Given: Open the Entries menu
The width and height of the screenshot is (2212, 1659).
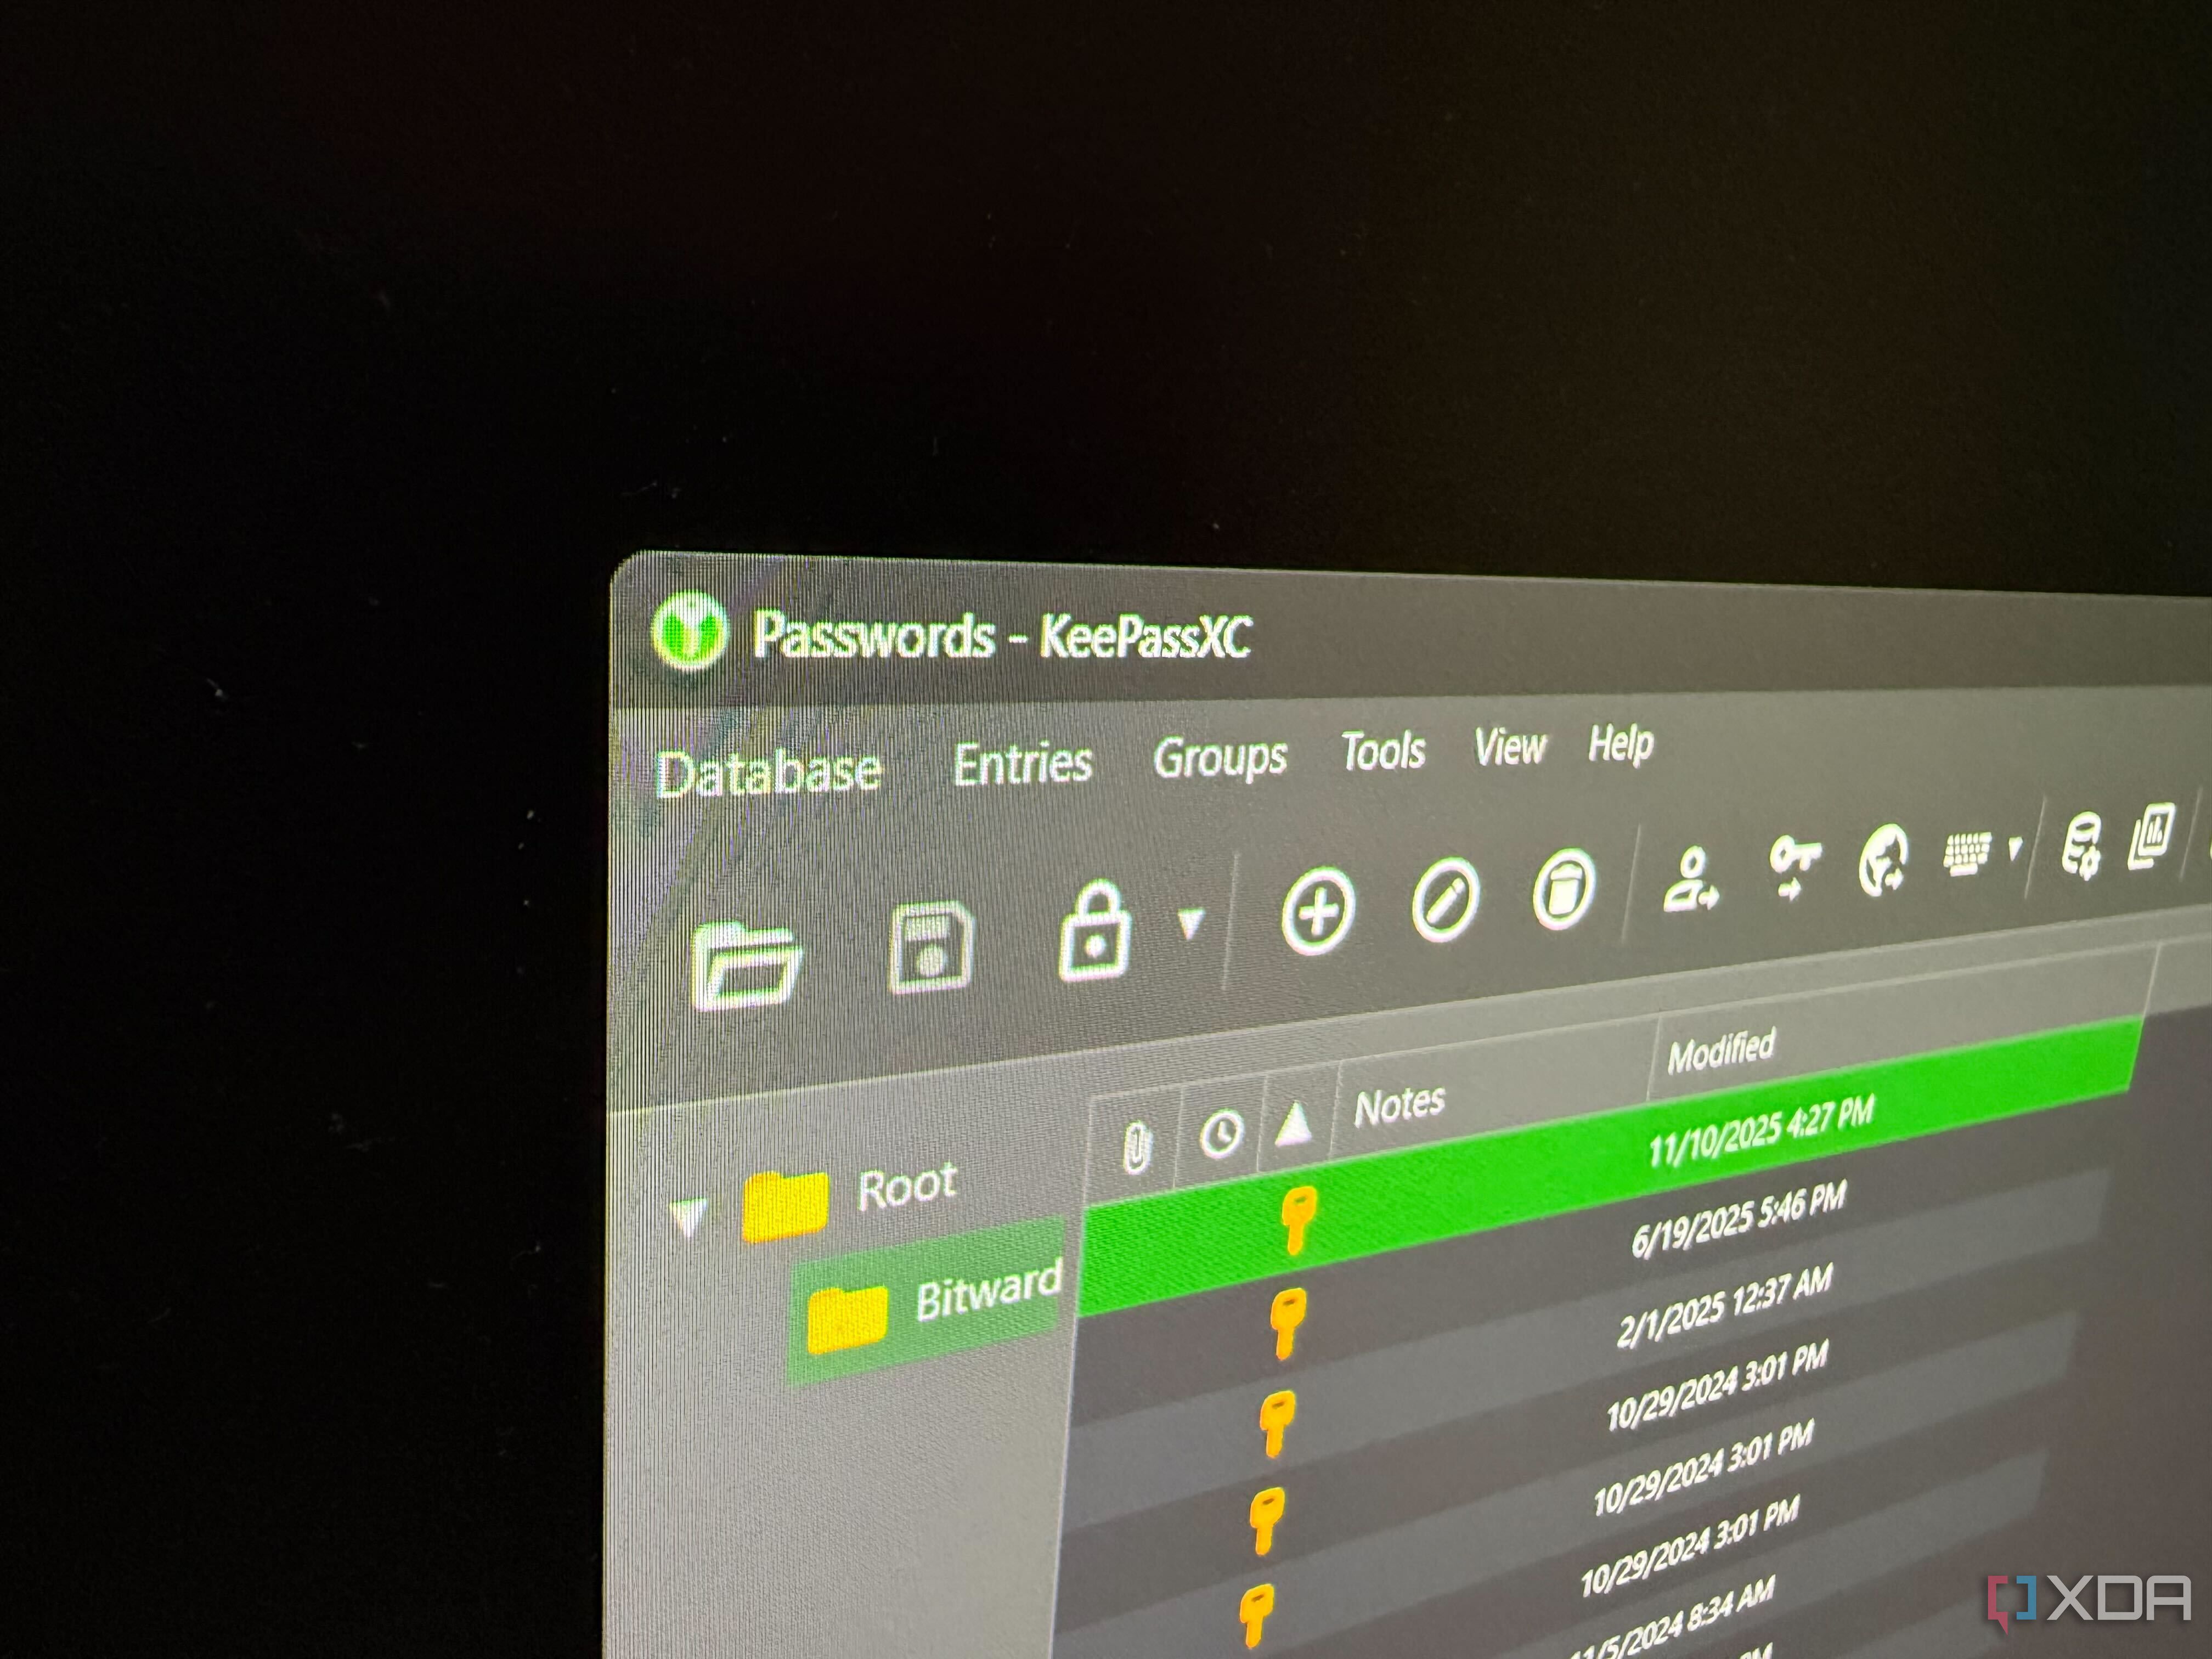Looking at the screenshot, I should [1022, 765].
